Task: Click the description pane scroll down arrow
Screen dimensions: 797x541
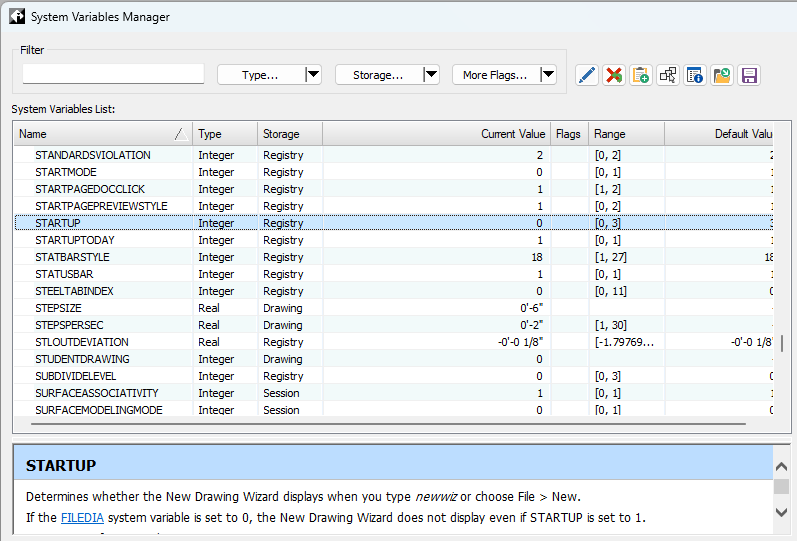Action: coord(781,512)
